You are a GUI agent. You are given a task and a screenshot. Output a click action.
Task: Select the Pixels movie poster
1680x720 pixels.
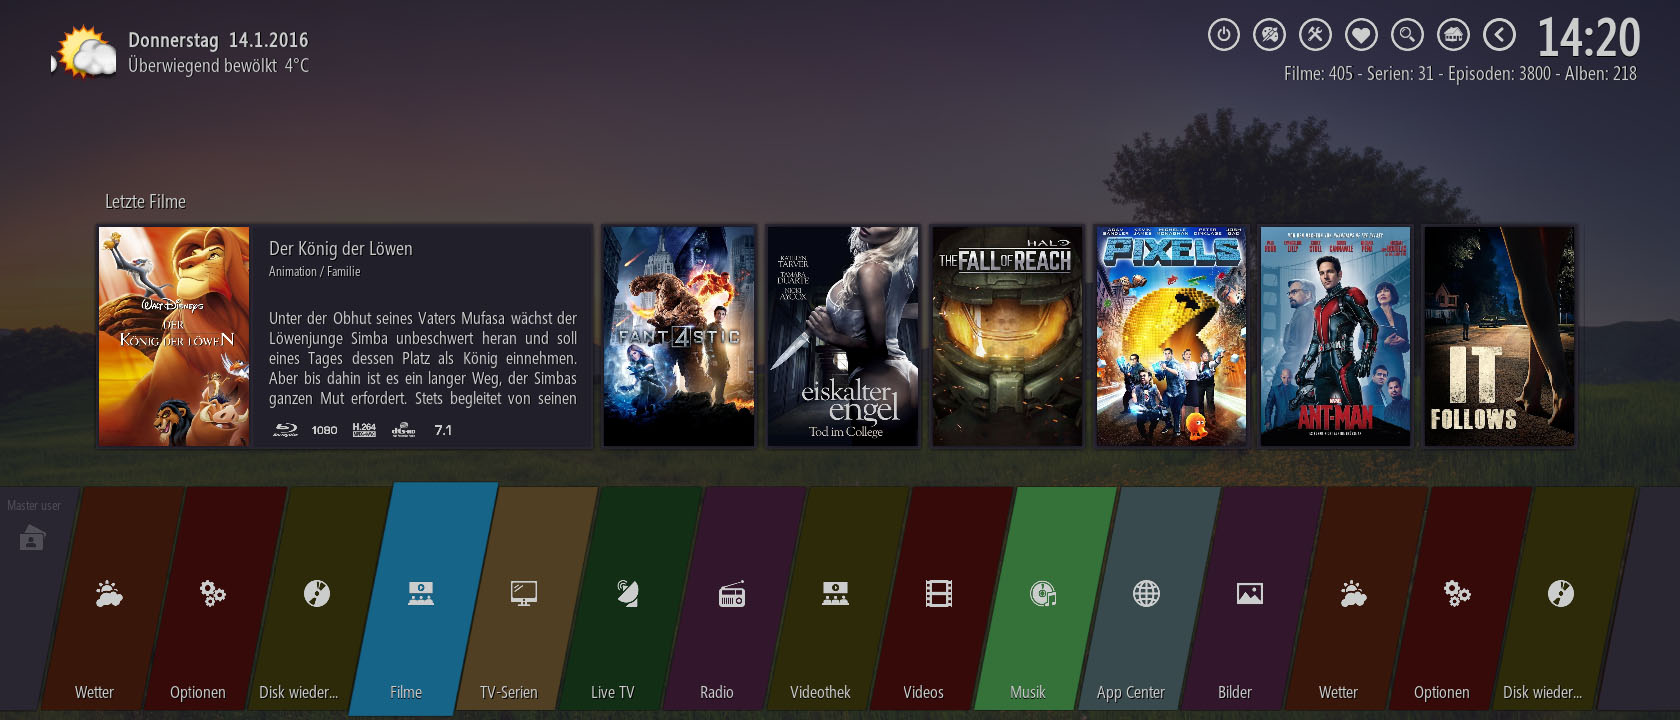(x=1171, y=336)
